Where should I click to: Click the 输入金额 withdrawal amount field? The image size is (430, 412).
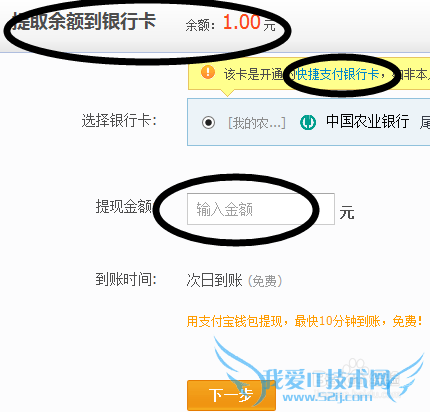tap(261, 209)
